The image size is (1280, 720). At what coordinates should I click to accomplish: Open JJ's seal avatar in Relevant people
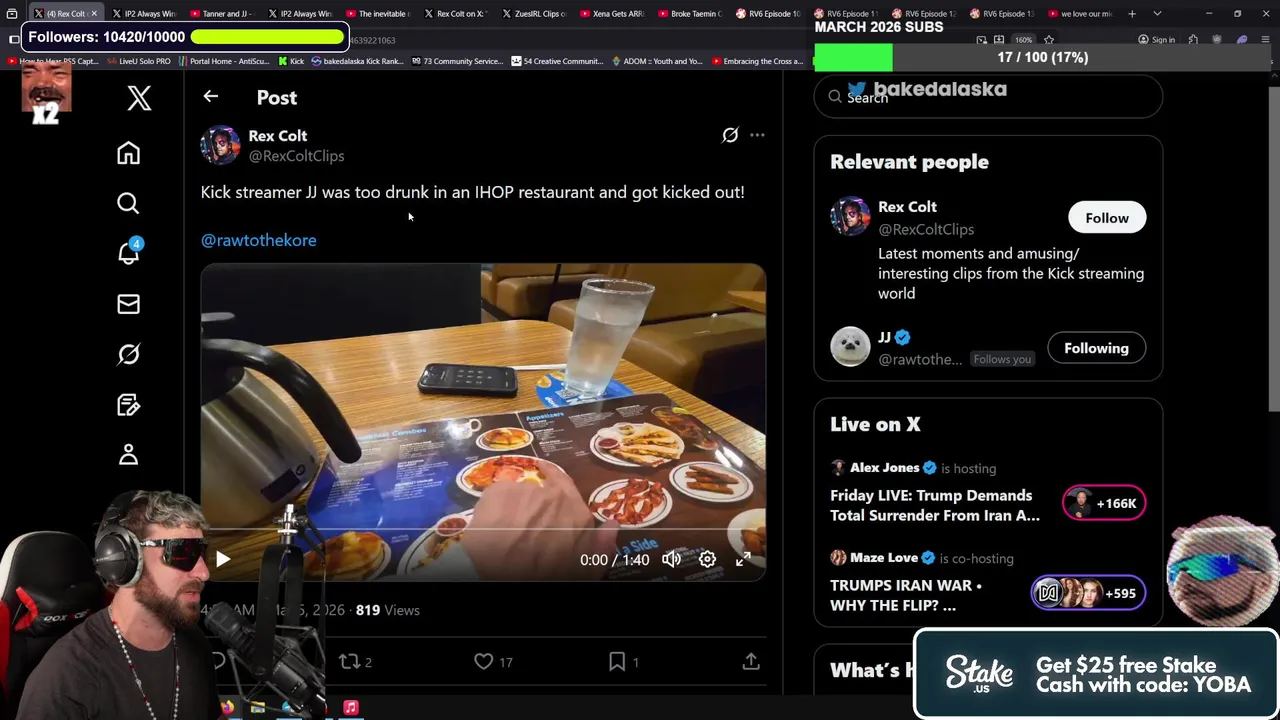click(x=850, y=347)
